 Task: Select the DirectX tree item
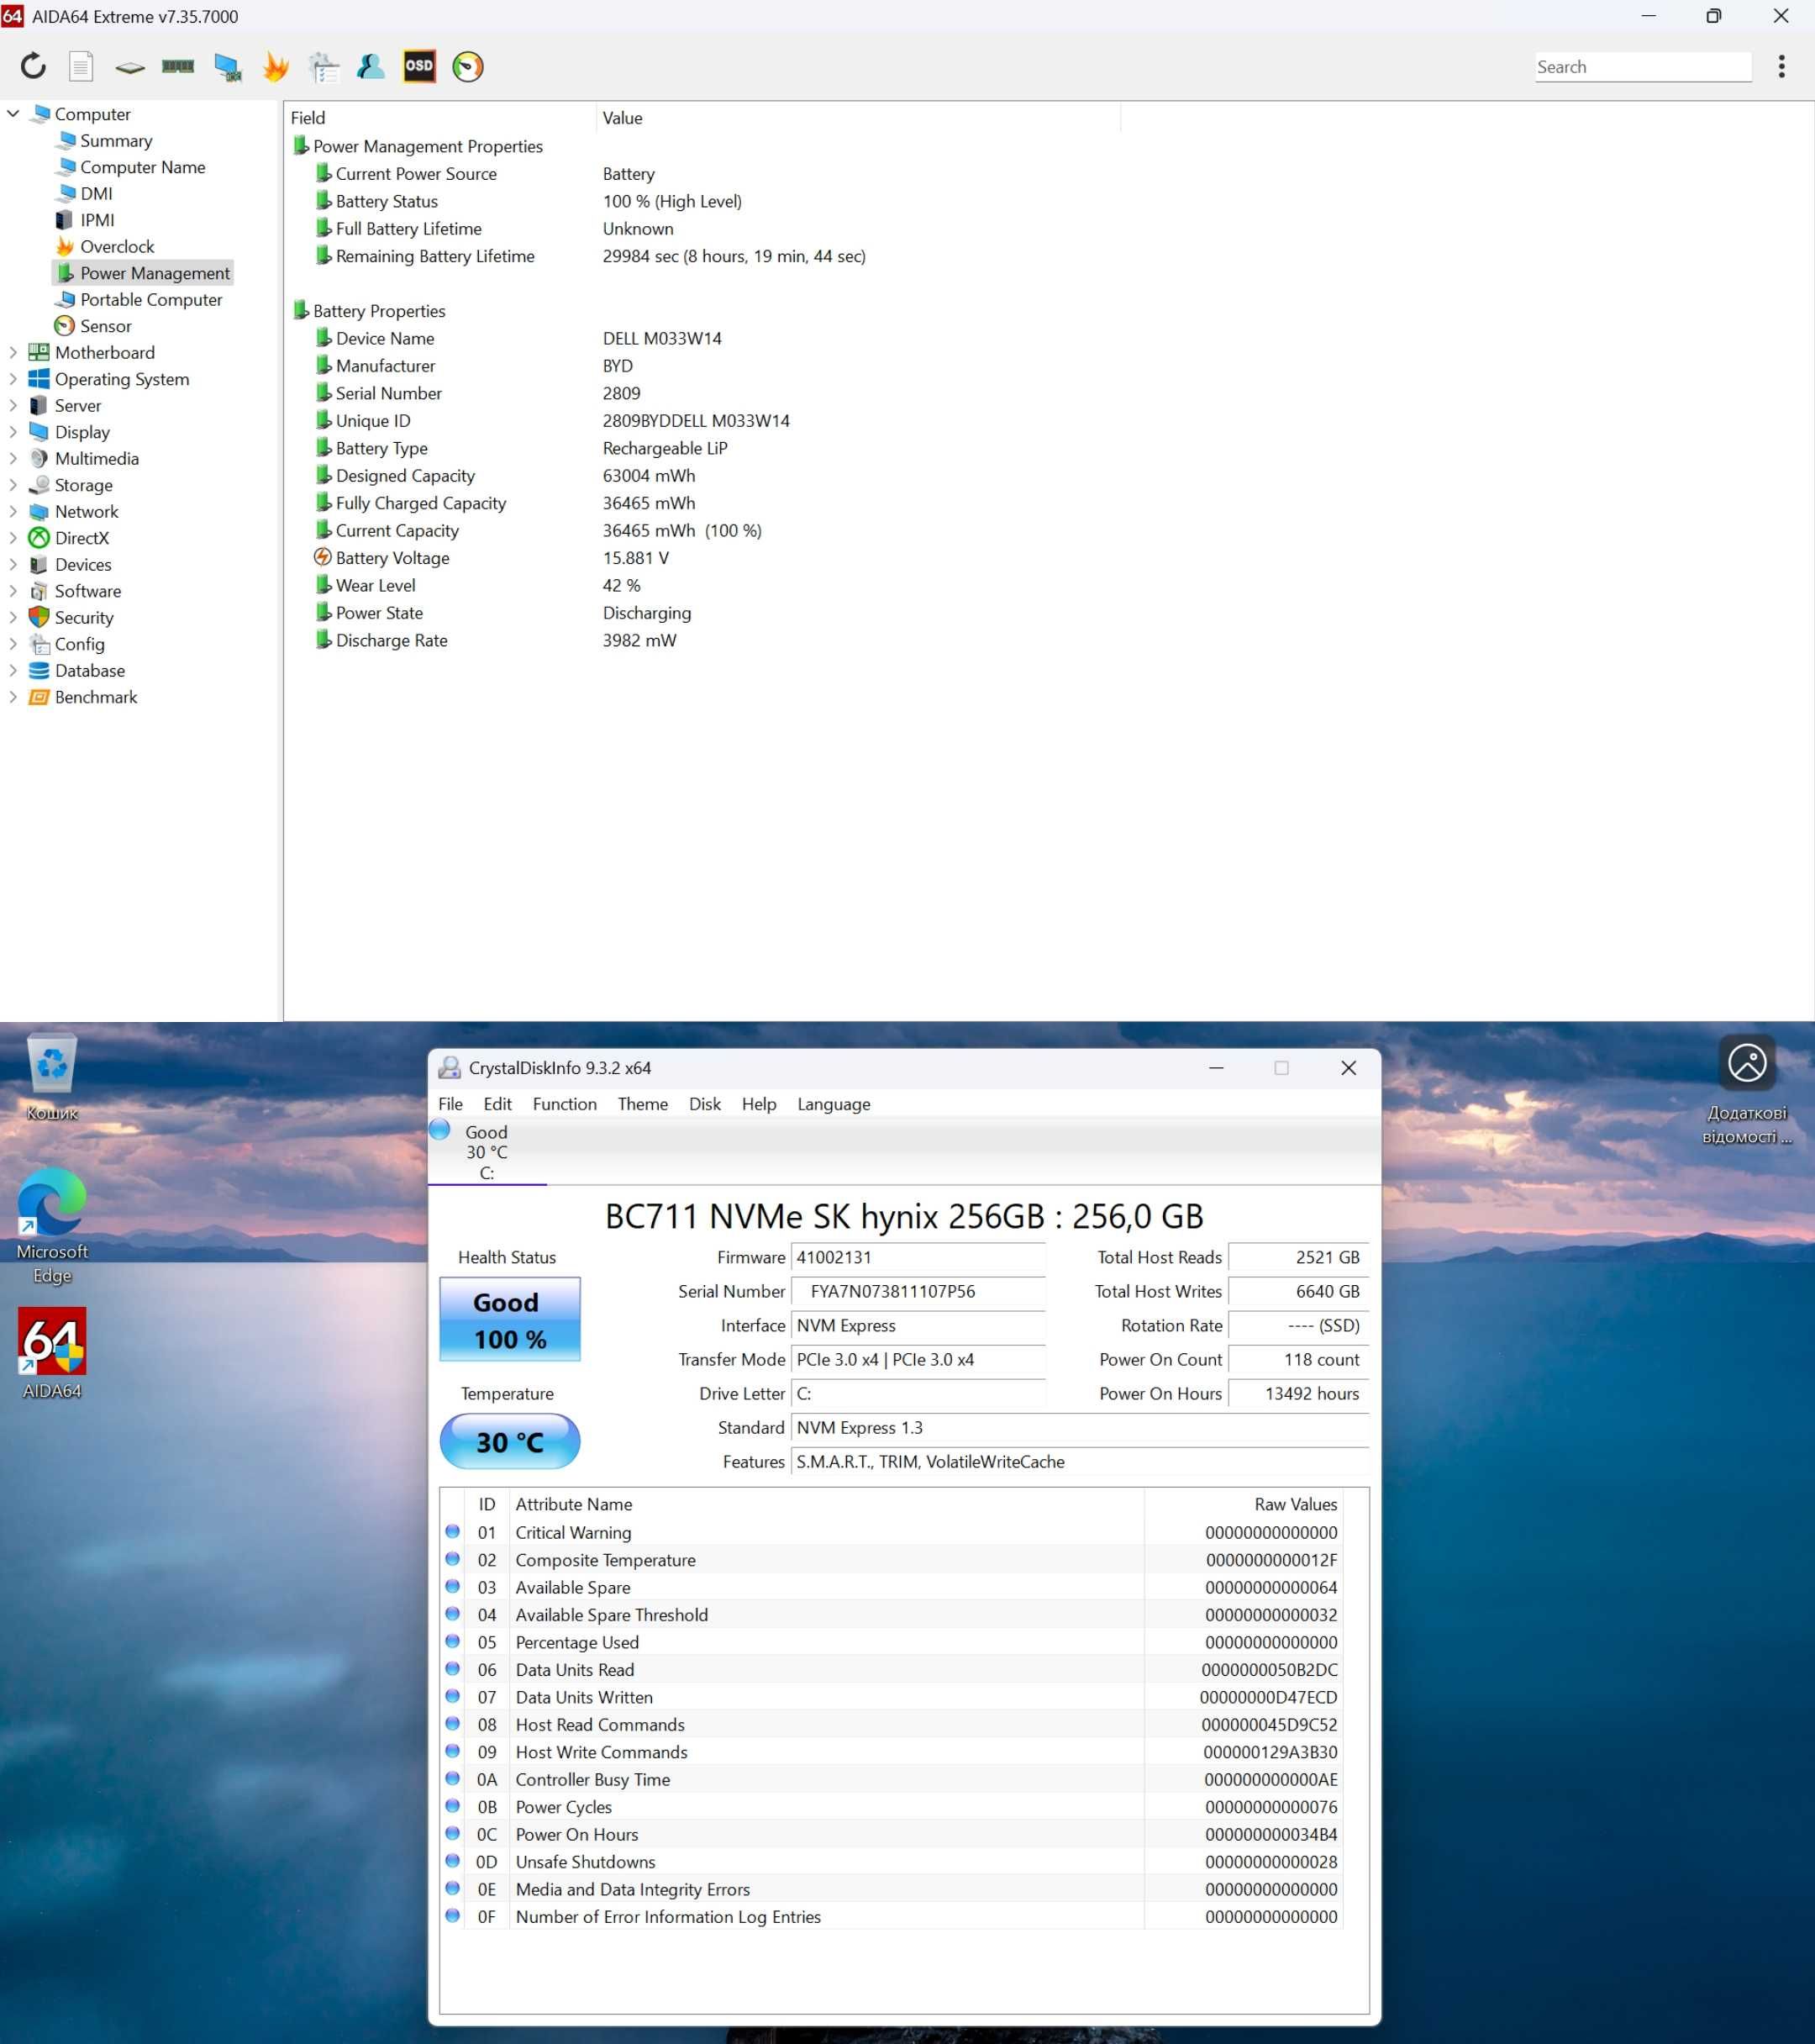(x=69, y=538)
